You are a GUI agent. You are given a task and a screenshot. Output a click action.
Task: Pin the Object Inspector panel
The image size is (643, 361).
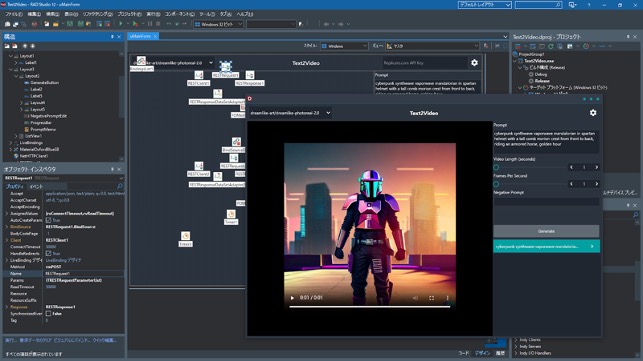112,169
